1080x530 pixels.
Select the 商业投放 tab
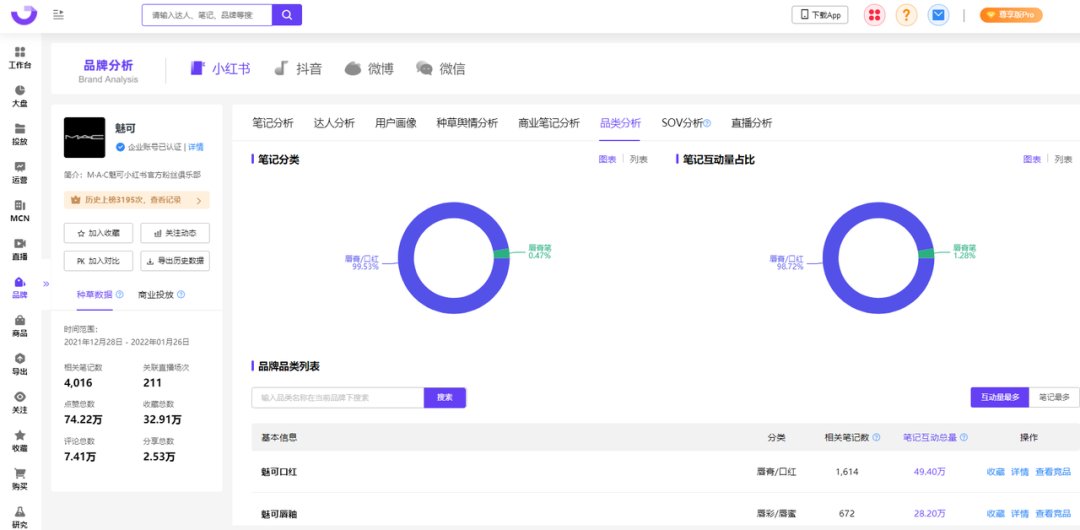point(156,294)
